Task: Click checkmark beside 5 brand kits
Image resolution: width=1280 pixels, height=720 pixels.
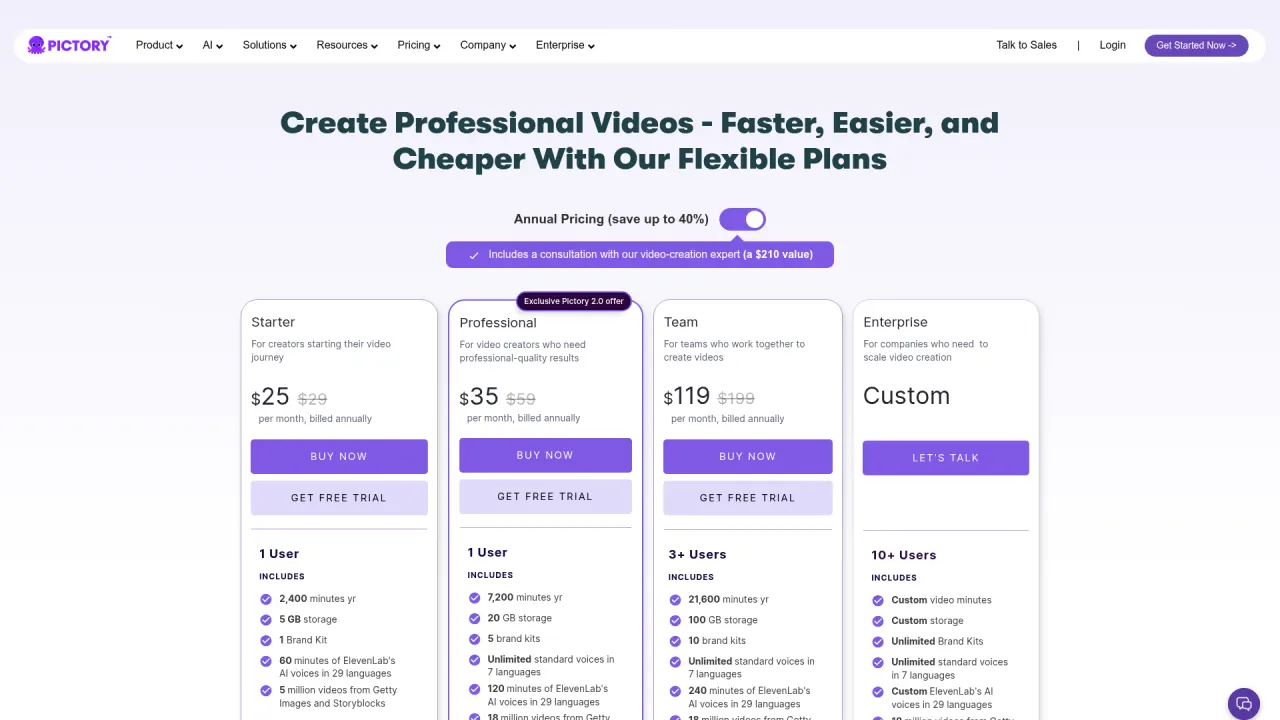Action: [474, 639]
